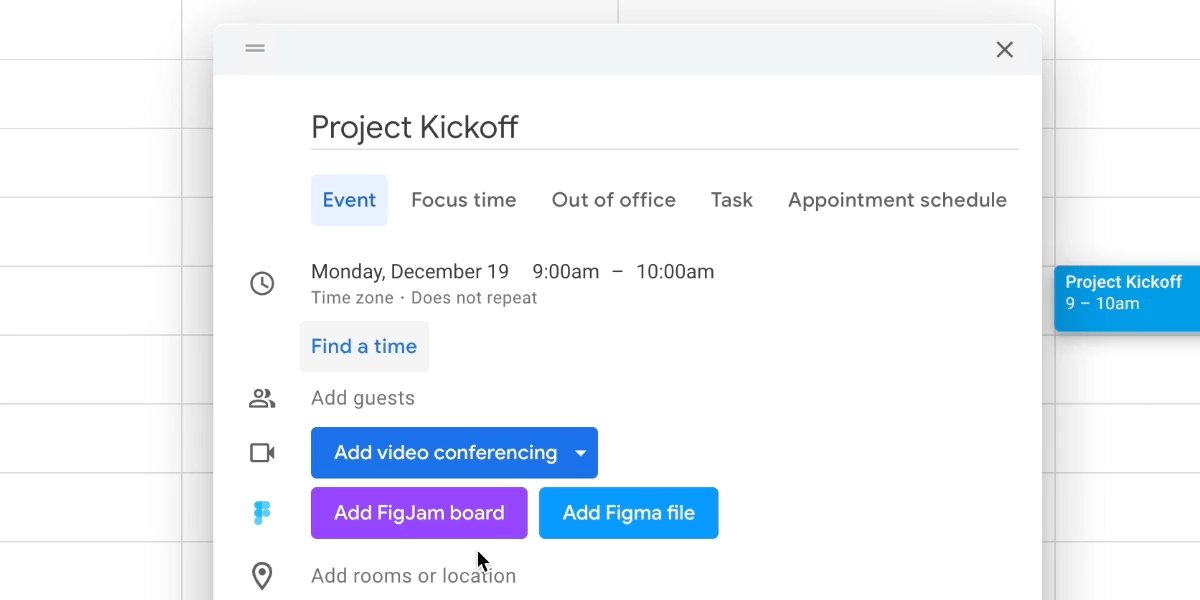Image resolution: width=1200 pixels, height=600 pixels.
Task: Click the location pin icon
Action: point(262,575)
